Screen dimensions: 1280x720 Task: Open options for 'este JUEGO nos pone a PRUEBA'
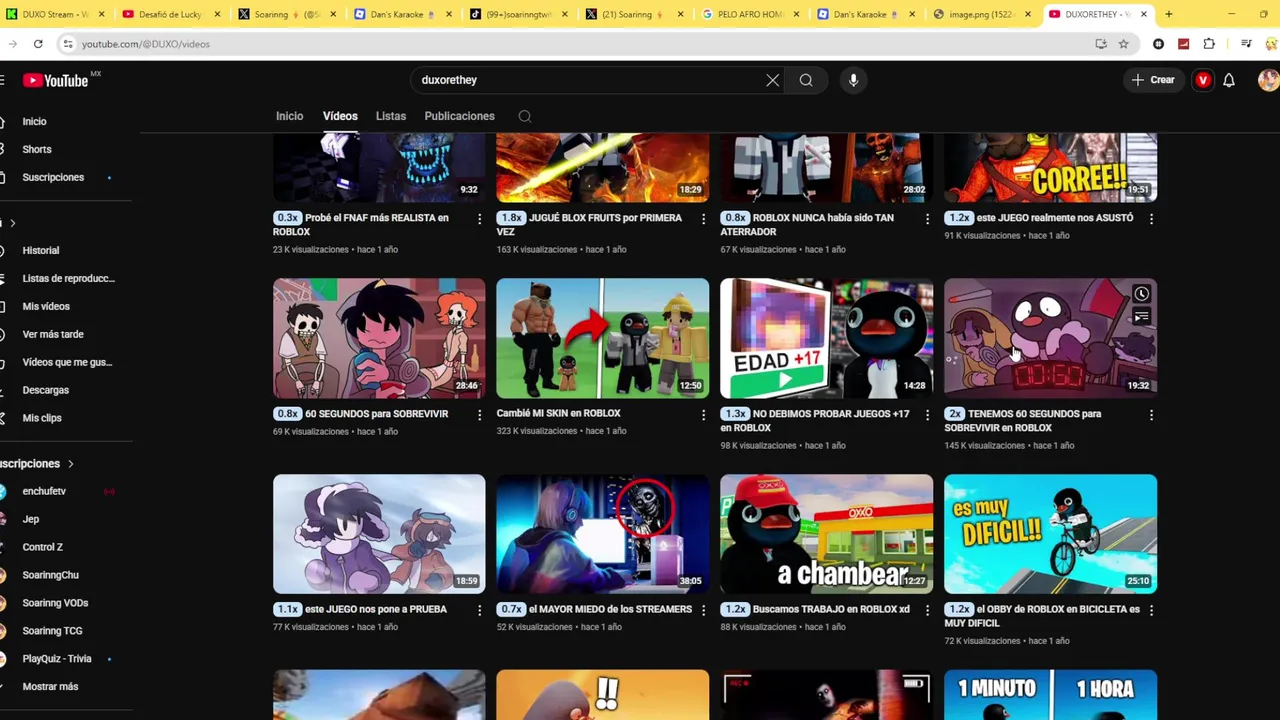(479, 609)
